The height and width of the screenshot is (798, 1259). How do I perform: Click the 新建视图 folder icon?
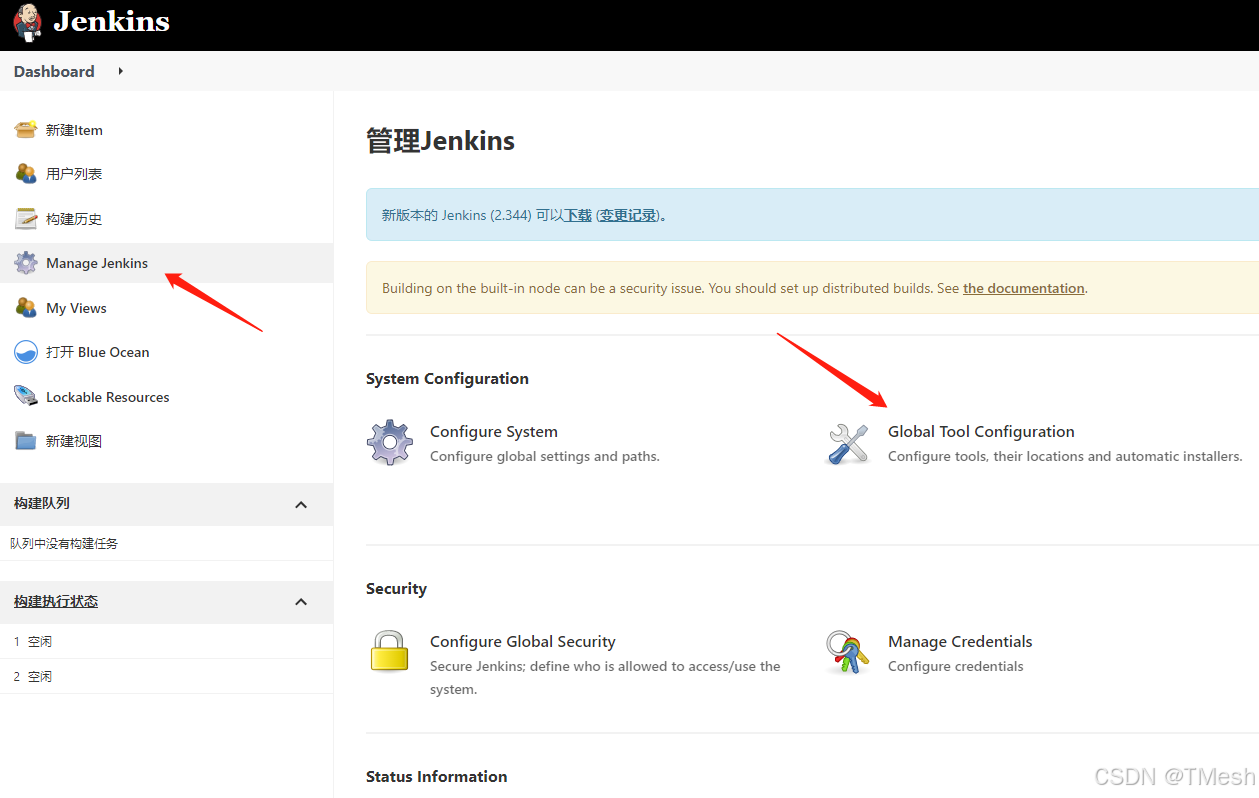(x=26, y=441)
